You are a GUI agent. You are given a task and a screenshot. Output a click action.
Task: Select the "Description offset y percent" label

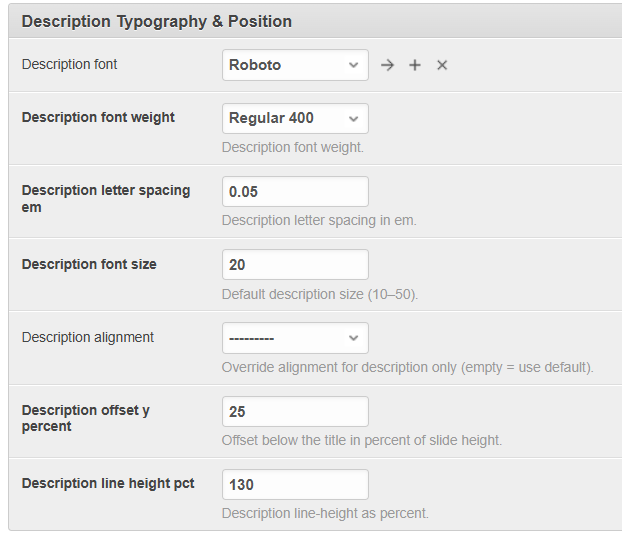pos(85,418)
